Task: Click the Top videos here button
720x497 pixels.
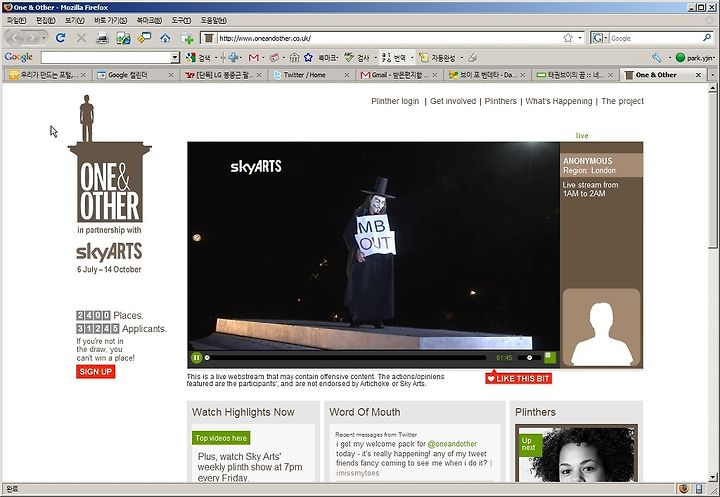Action: pos(221,438)
